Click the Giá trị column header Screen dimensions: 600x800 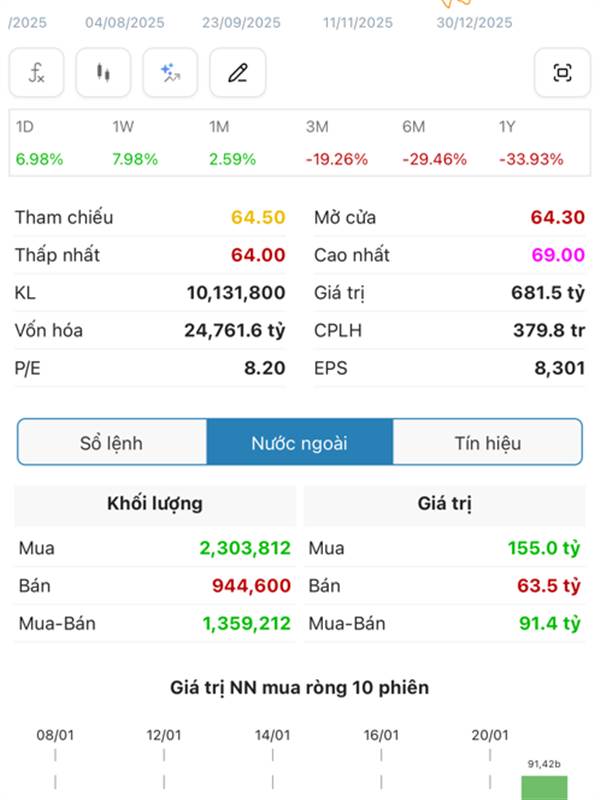tap(443, 504)
